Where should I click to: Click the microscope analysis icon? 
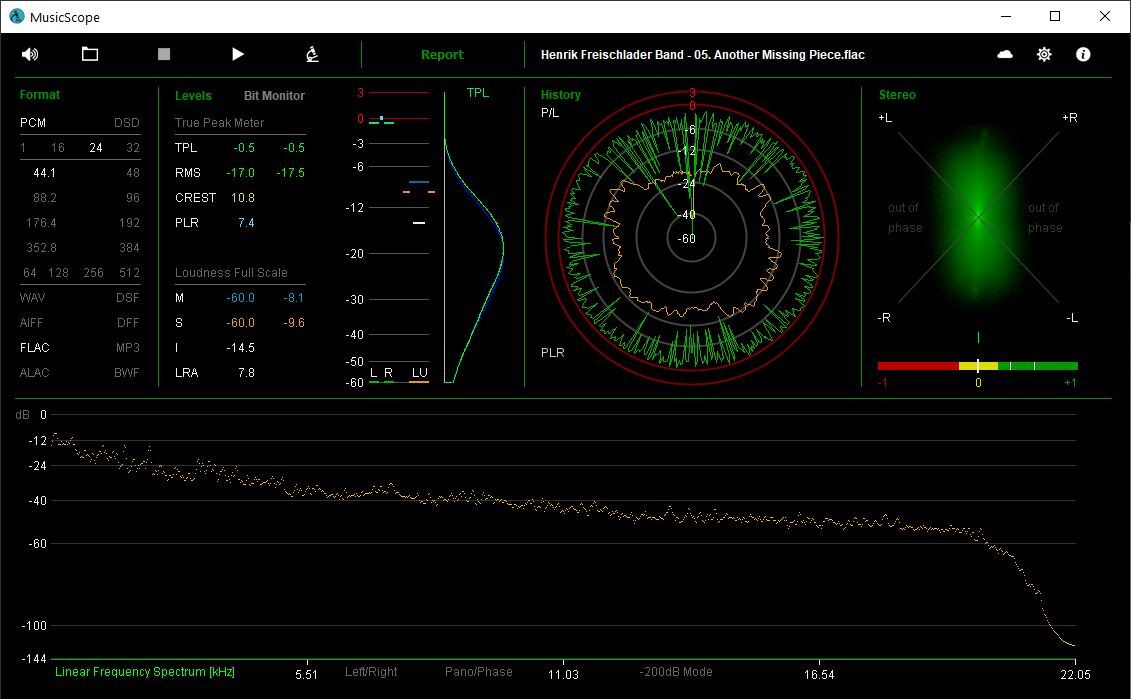pos(312,54)
